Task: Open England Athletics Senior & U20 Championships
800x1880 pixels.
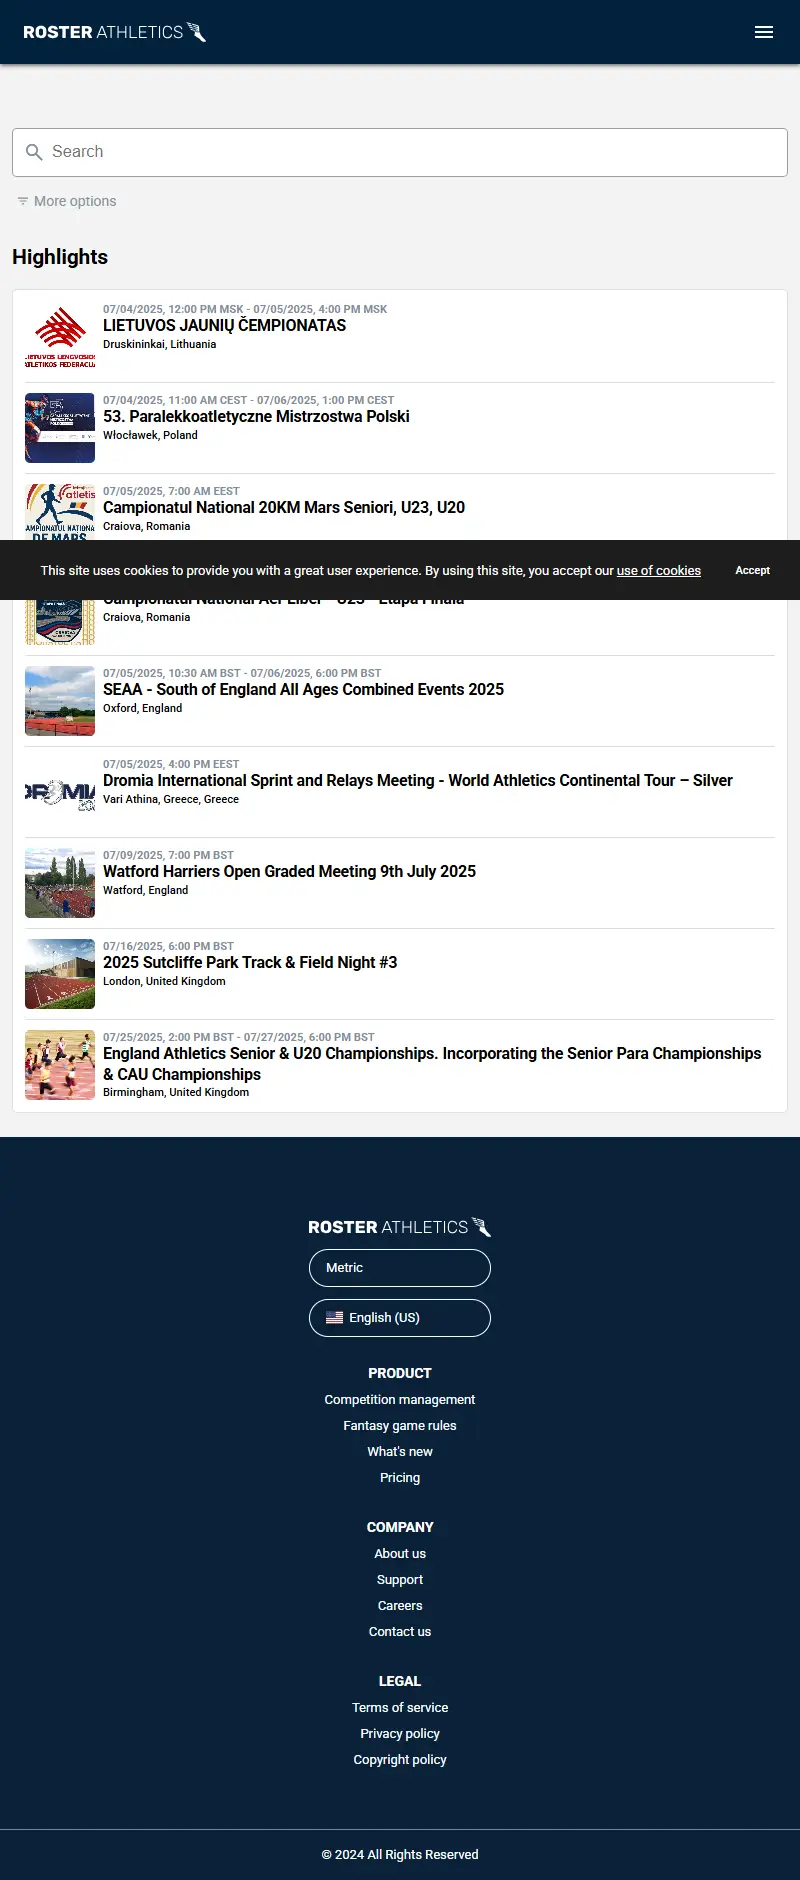Action: (x=432, y=1064)
